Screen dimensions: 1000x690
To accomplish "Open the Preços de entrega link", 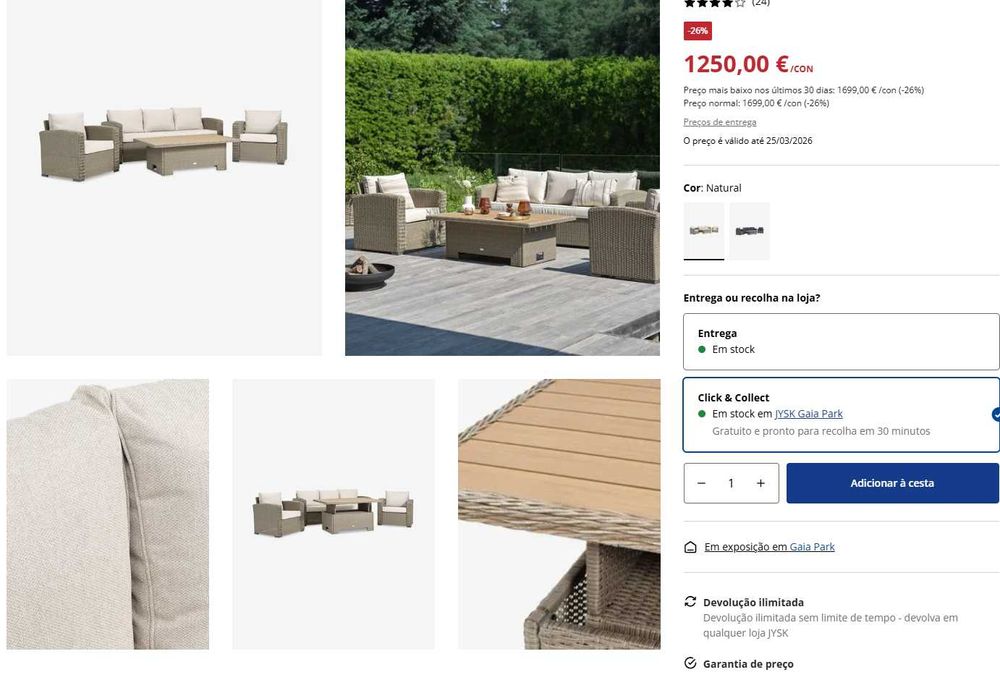I will tap(719, 122).
